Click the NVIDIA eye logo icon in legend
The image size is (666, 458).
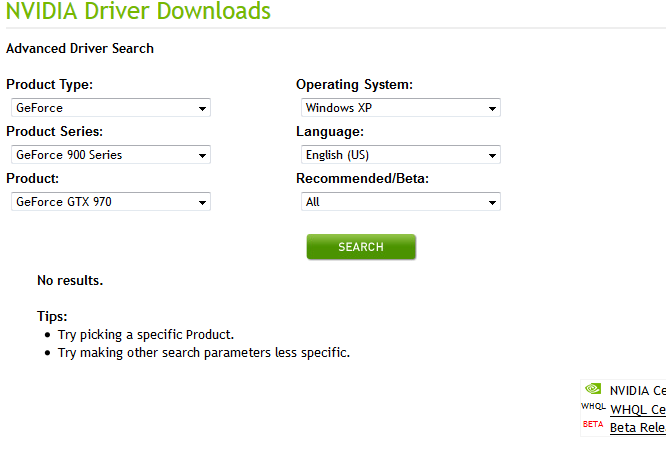593,388
